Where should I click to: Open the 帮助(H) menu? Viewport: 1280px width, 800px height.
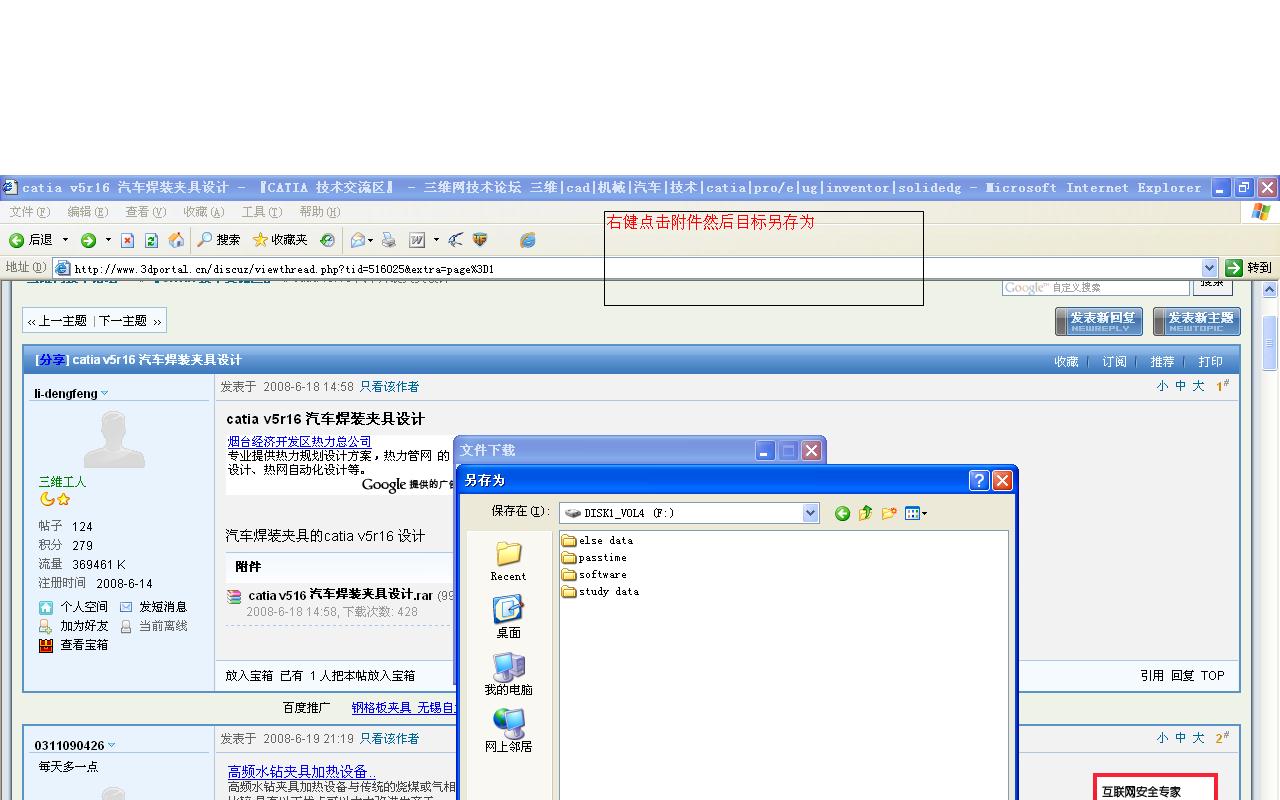click(x=319, y=212)
